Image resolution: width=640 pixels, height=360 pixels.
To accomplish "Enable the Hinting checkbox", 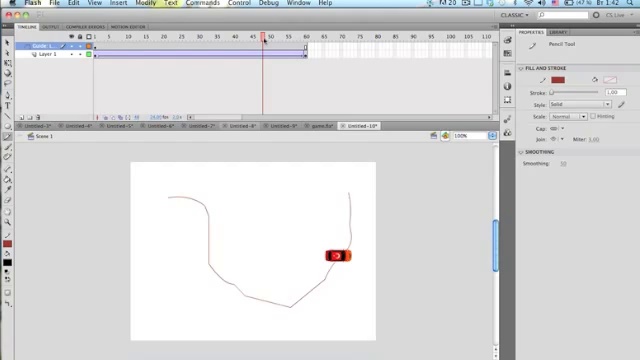I will tap(593, 116).
